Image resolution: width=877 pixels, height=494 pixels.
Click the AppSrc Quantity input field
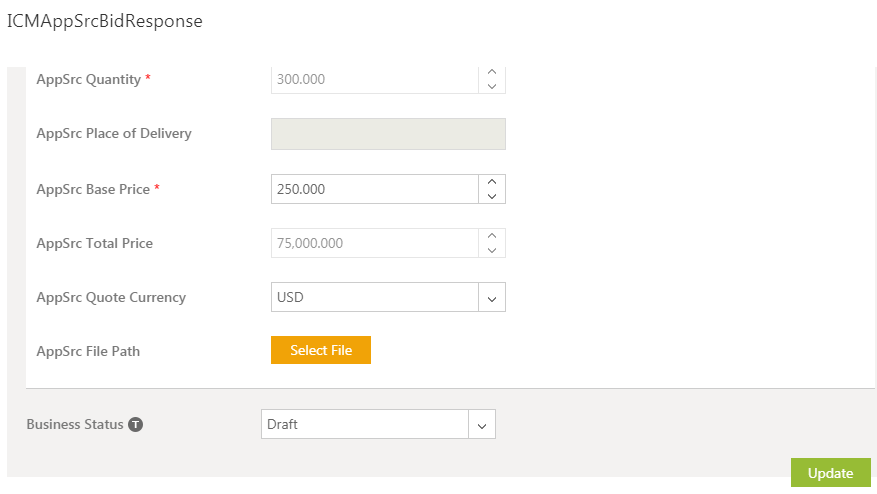[x=375, y=79]
